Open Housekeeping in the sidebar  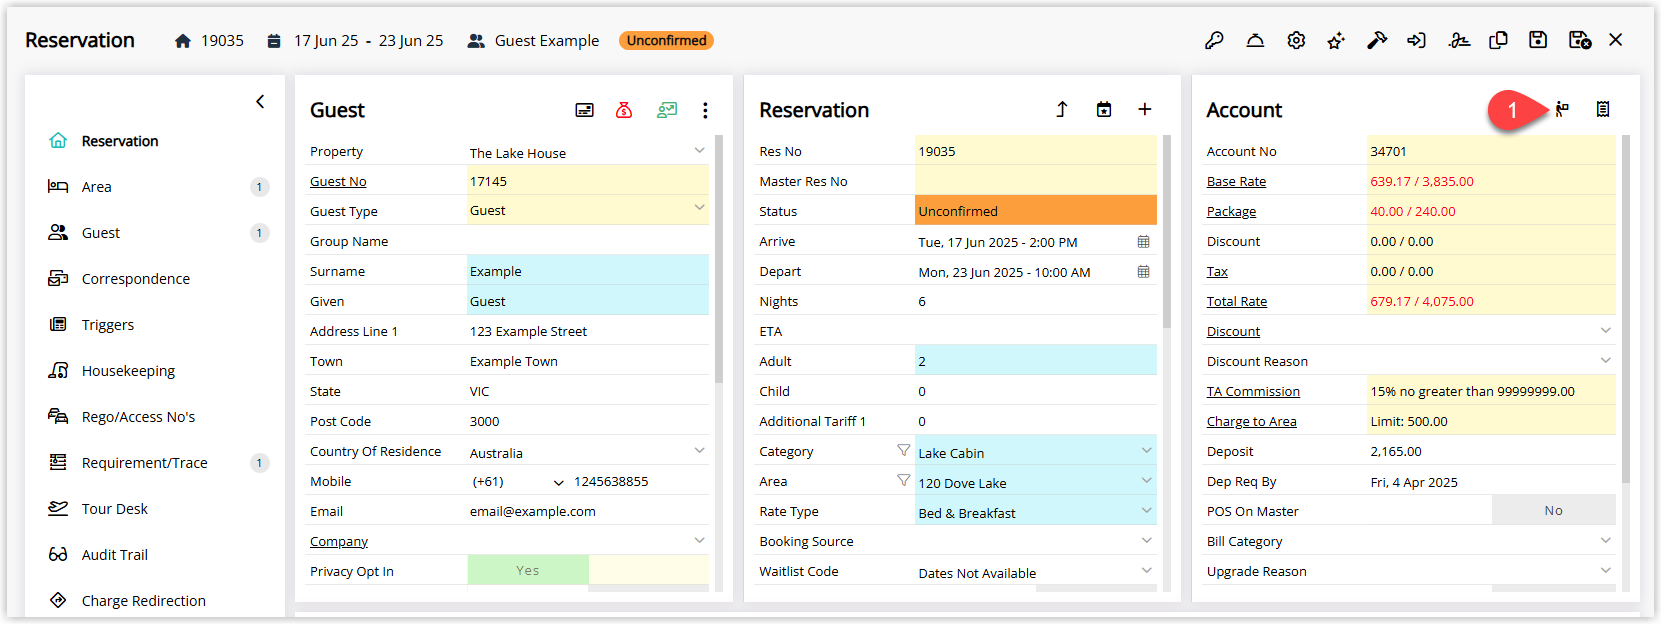[x=128, y=371]
